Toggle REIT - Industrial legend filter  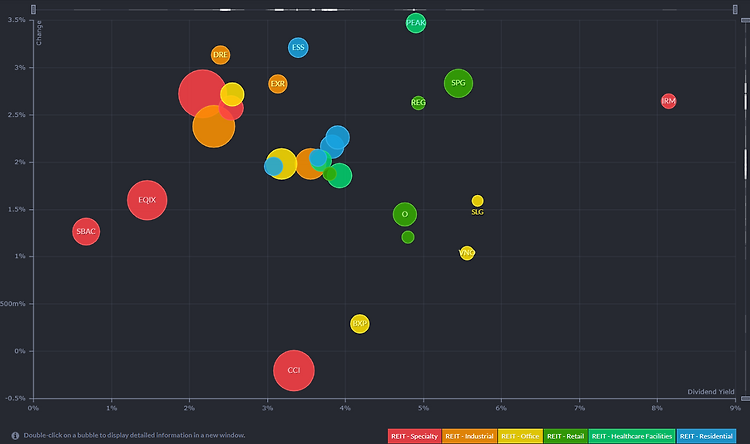(469, 436)
